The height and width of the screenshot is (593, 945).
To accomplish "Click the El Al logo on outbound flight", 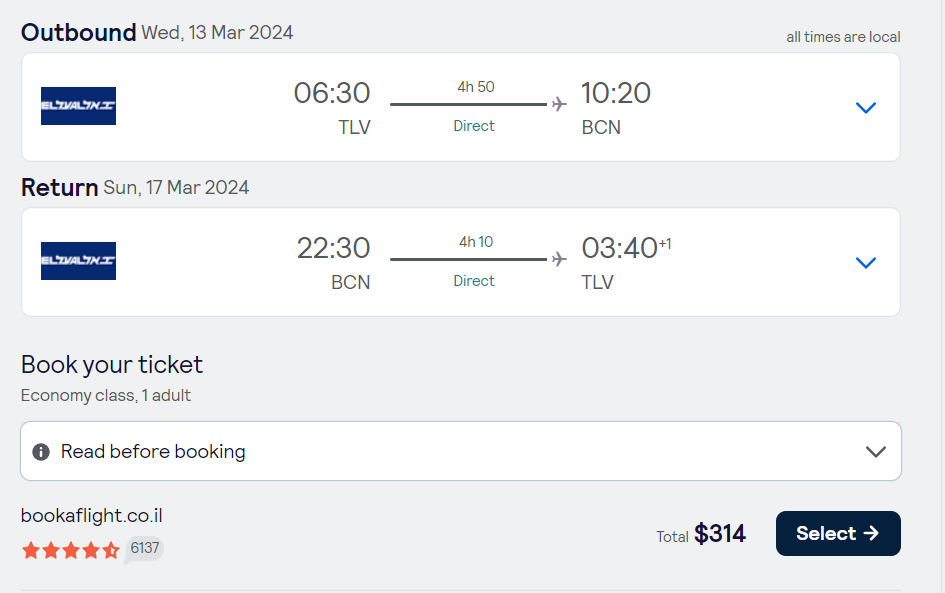I will (78, 106).
